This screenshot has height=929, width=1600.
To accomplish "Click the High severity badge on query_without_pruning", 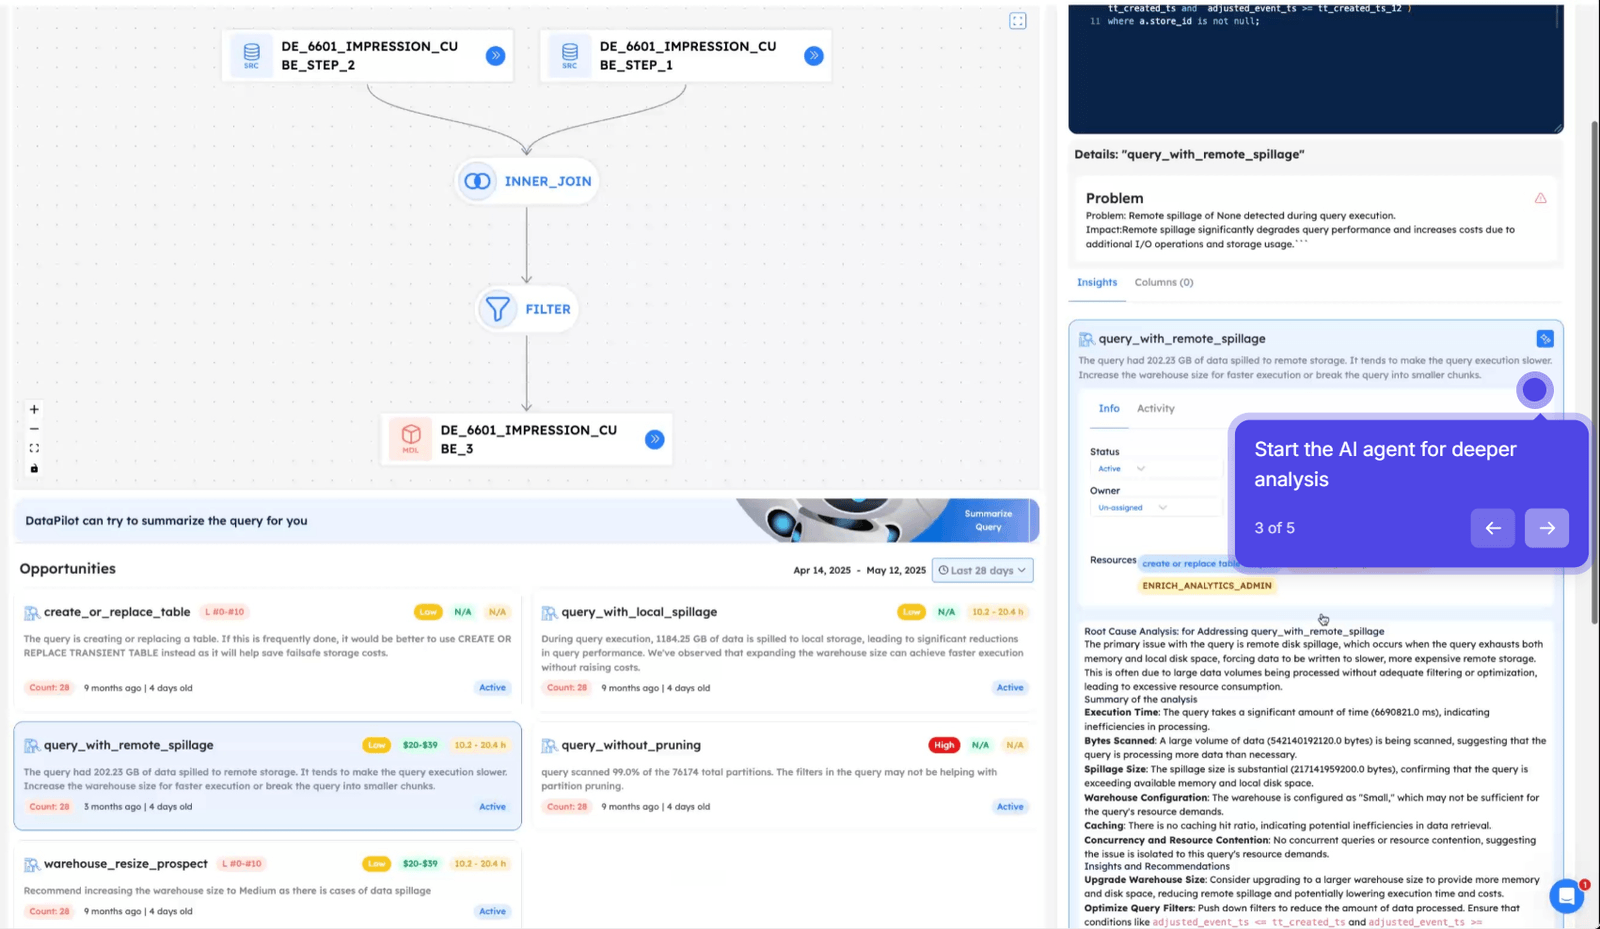I will point(944,745).
